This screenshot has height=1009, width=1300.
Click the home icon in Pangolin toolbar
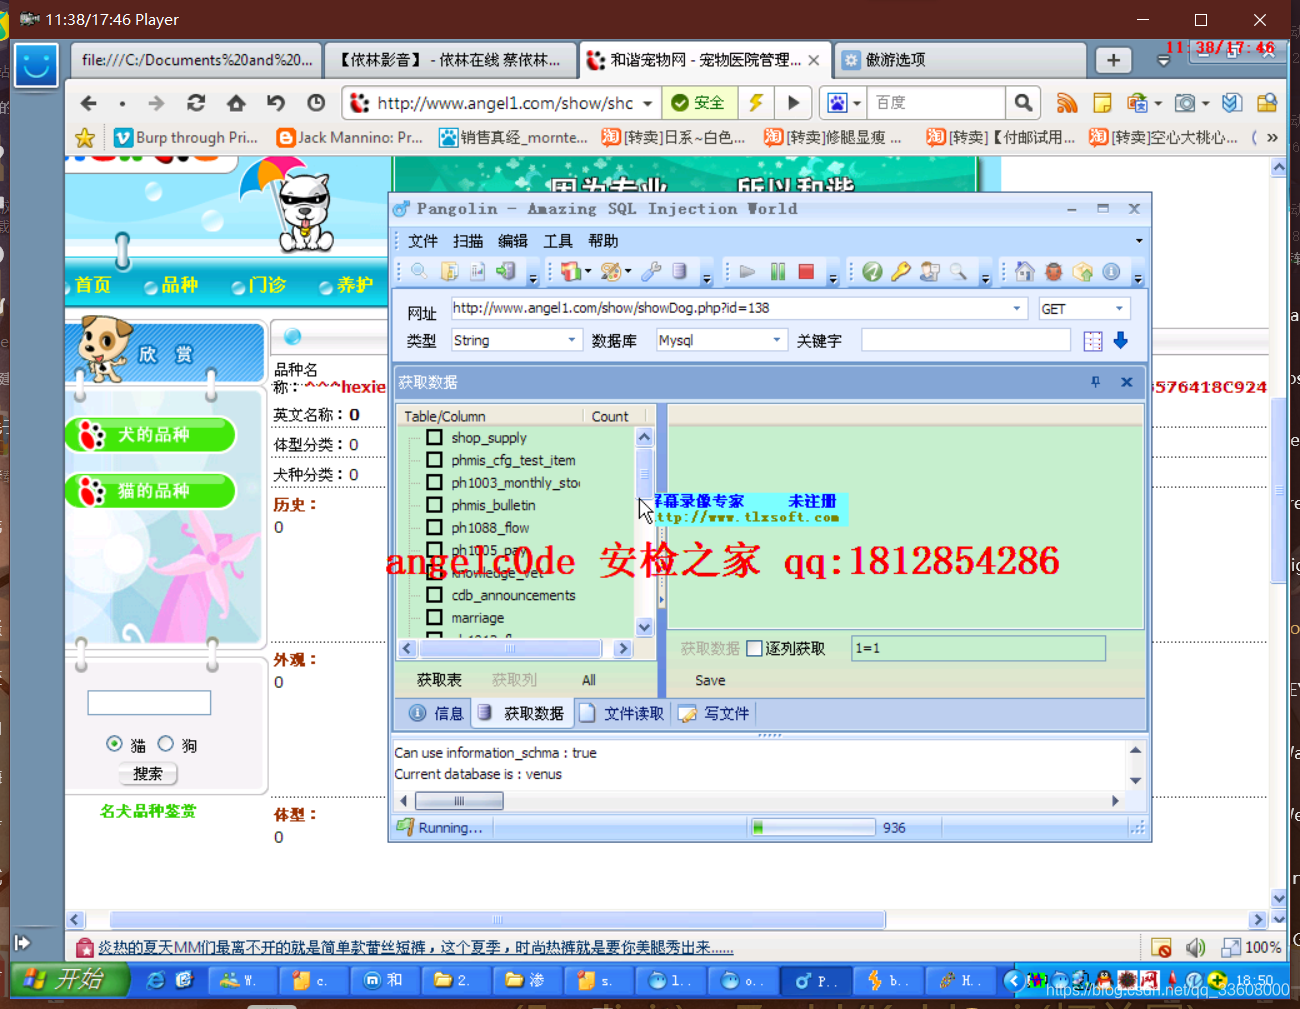1024,271
